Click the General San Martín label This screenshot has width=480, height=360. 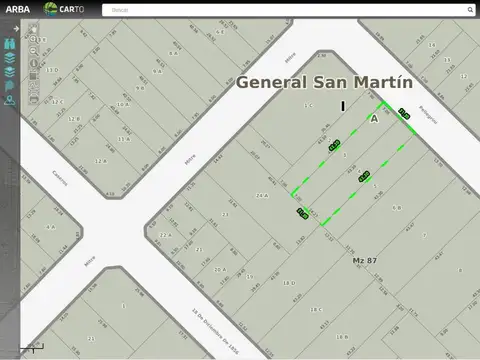coord(324,82)
